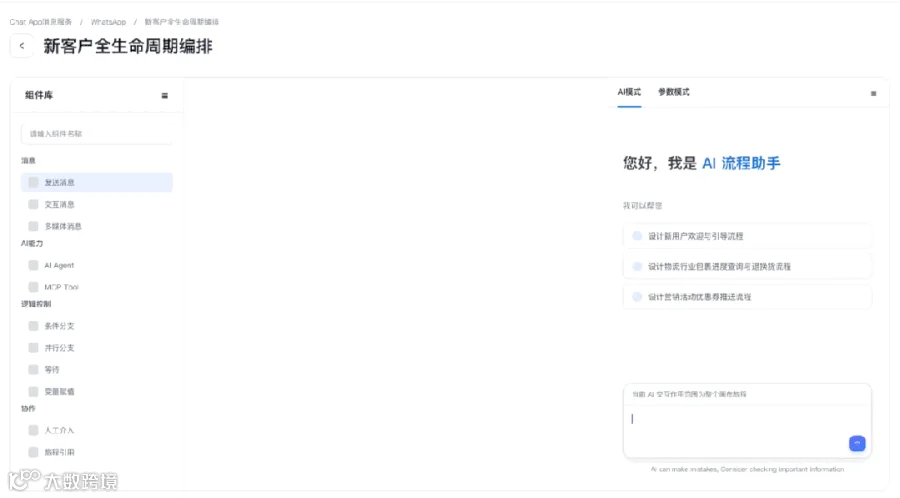Collapse the AI assistant panel via its top-right icon
Screen dimensions: 900x498
click(x=873, y=94)
